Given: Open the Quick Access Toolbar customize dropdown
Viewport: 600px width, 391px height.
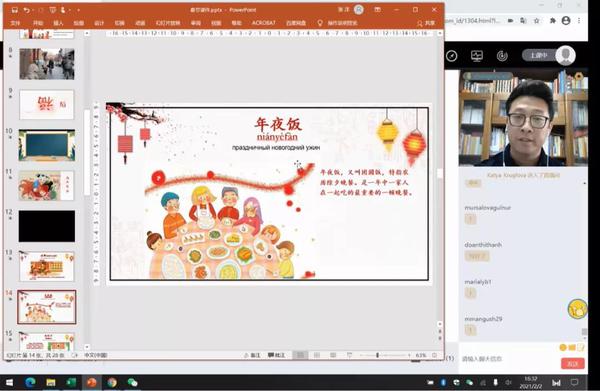Looking at the screenshot, I should point(78,10).
